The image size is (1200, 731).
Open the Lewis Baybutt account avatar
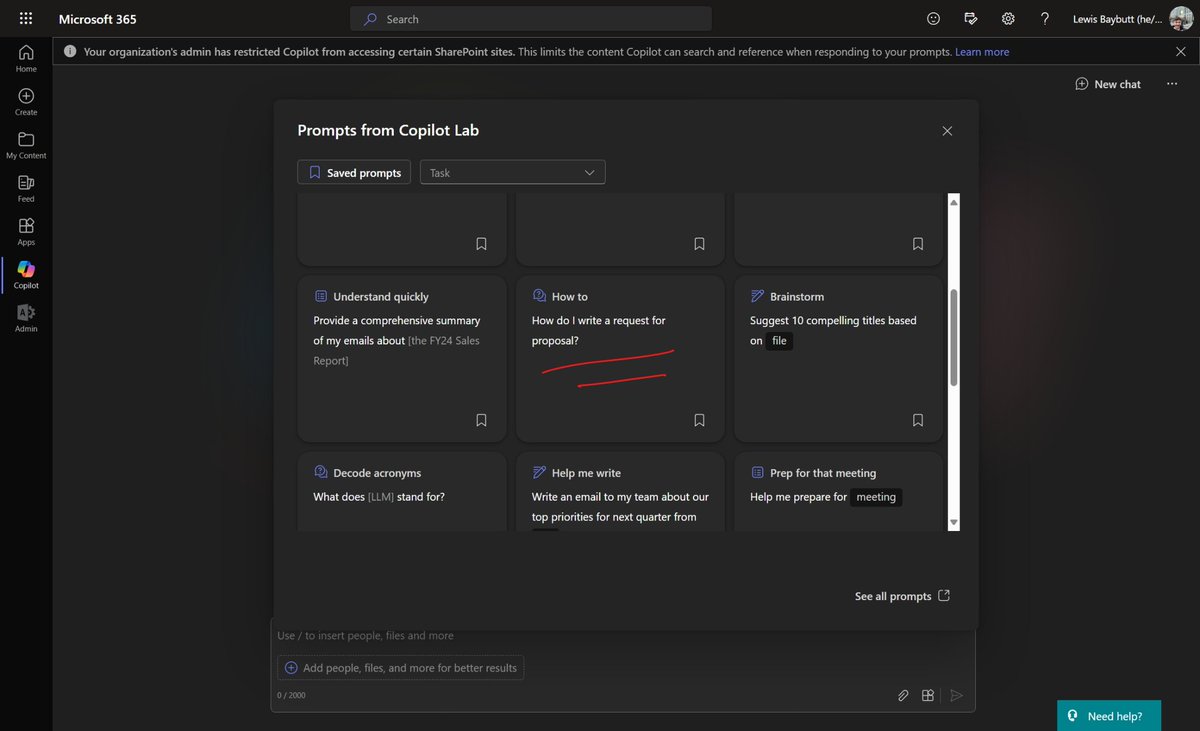(x=1181, y=19)
